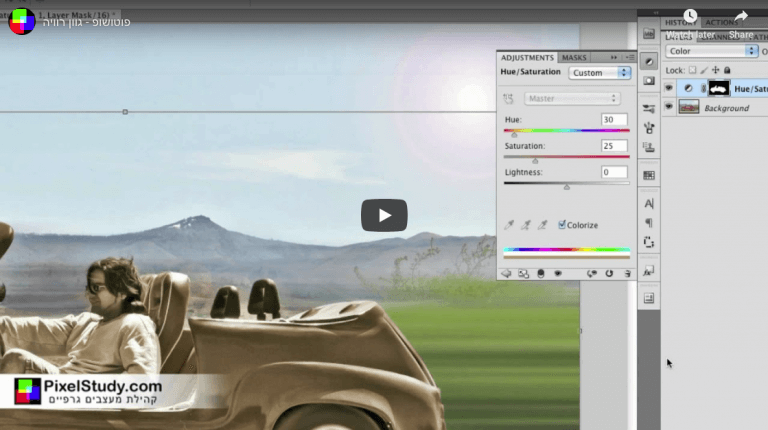Click the Lightness value field 0
The height and width of the screenshot is (430, 768).
(x=614, y=172)
